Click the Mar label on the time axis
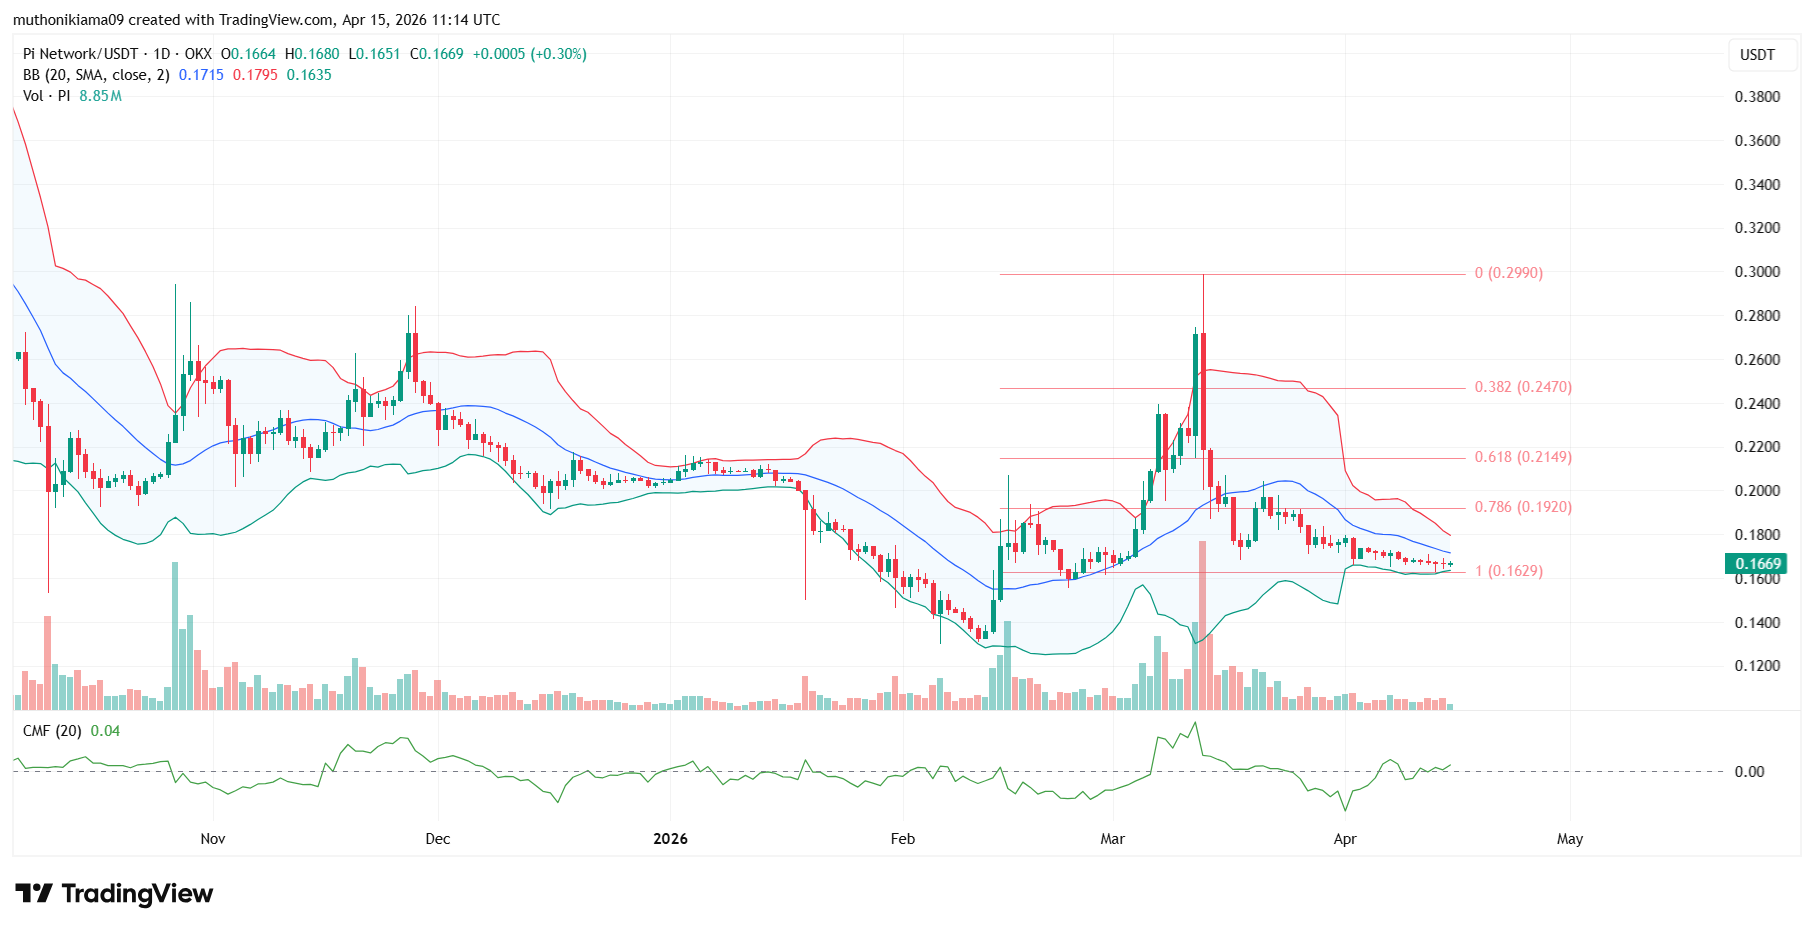Image resolution: width=1814 pixels, height=931 pixels. 1113,839
